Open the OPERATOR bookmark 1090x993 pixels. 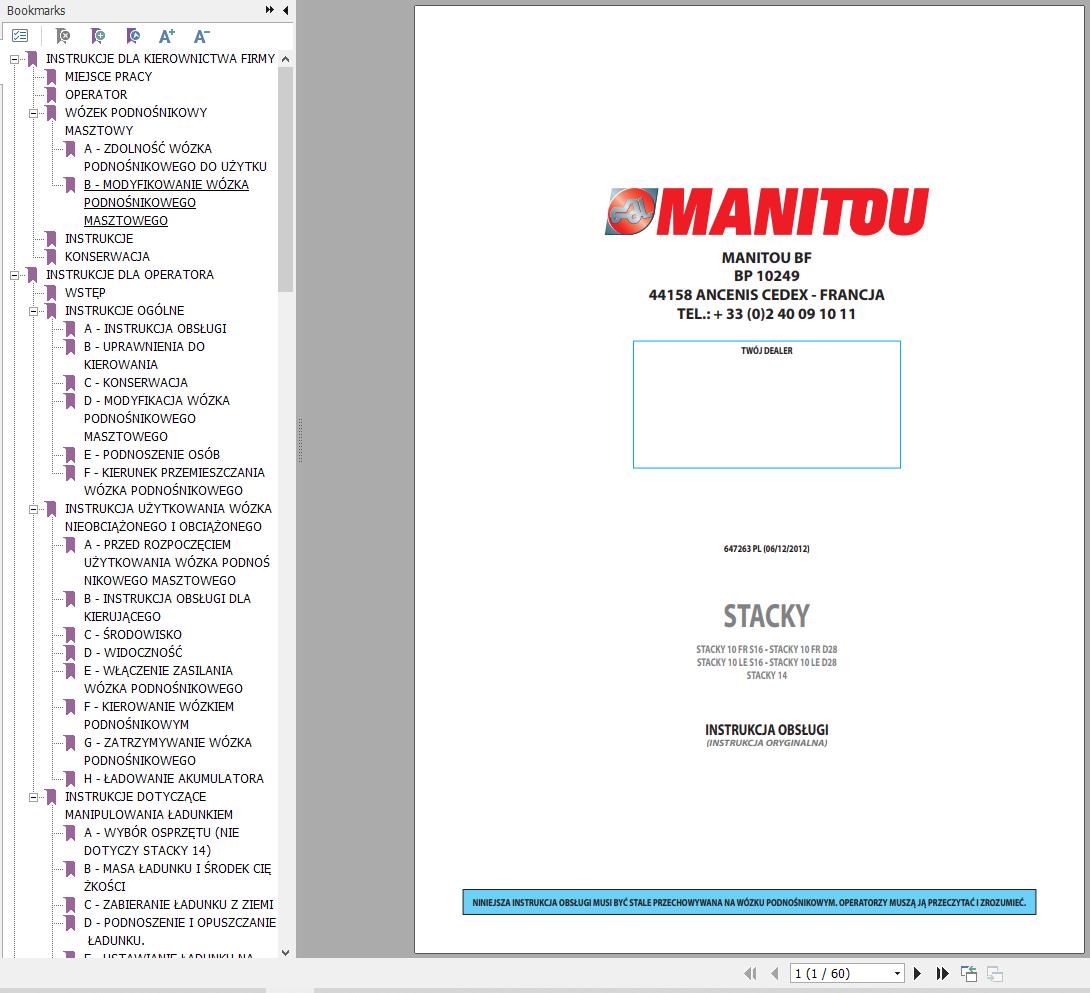click(x=96, y=95)
